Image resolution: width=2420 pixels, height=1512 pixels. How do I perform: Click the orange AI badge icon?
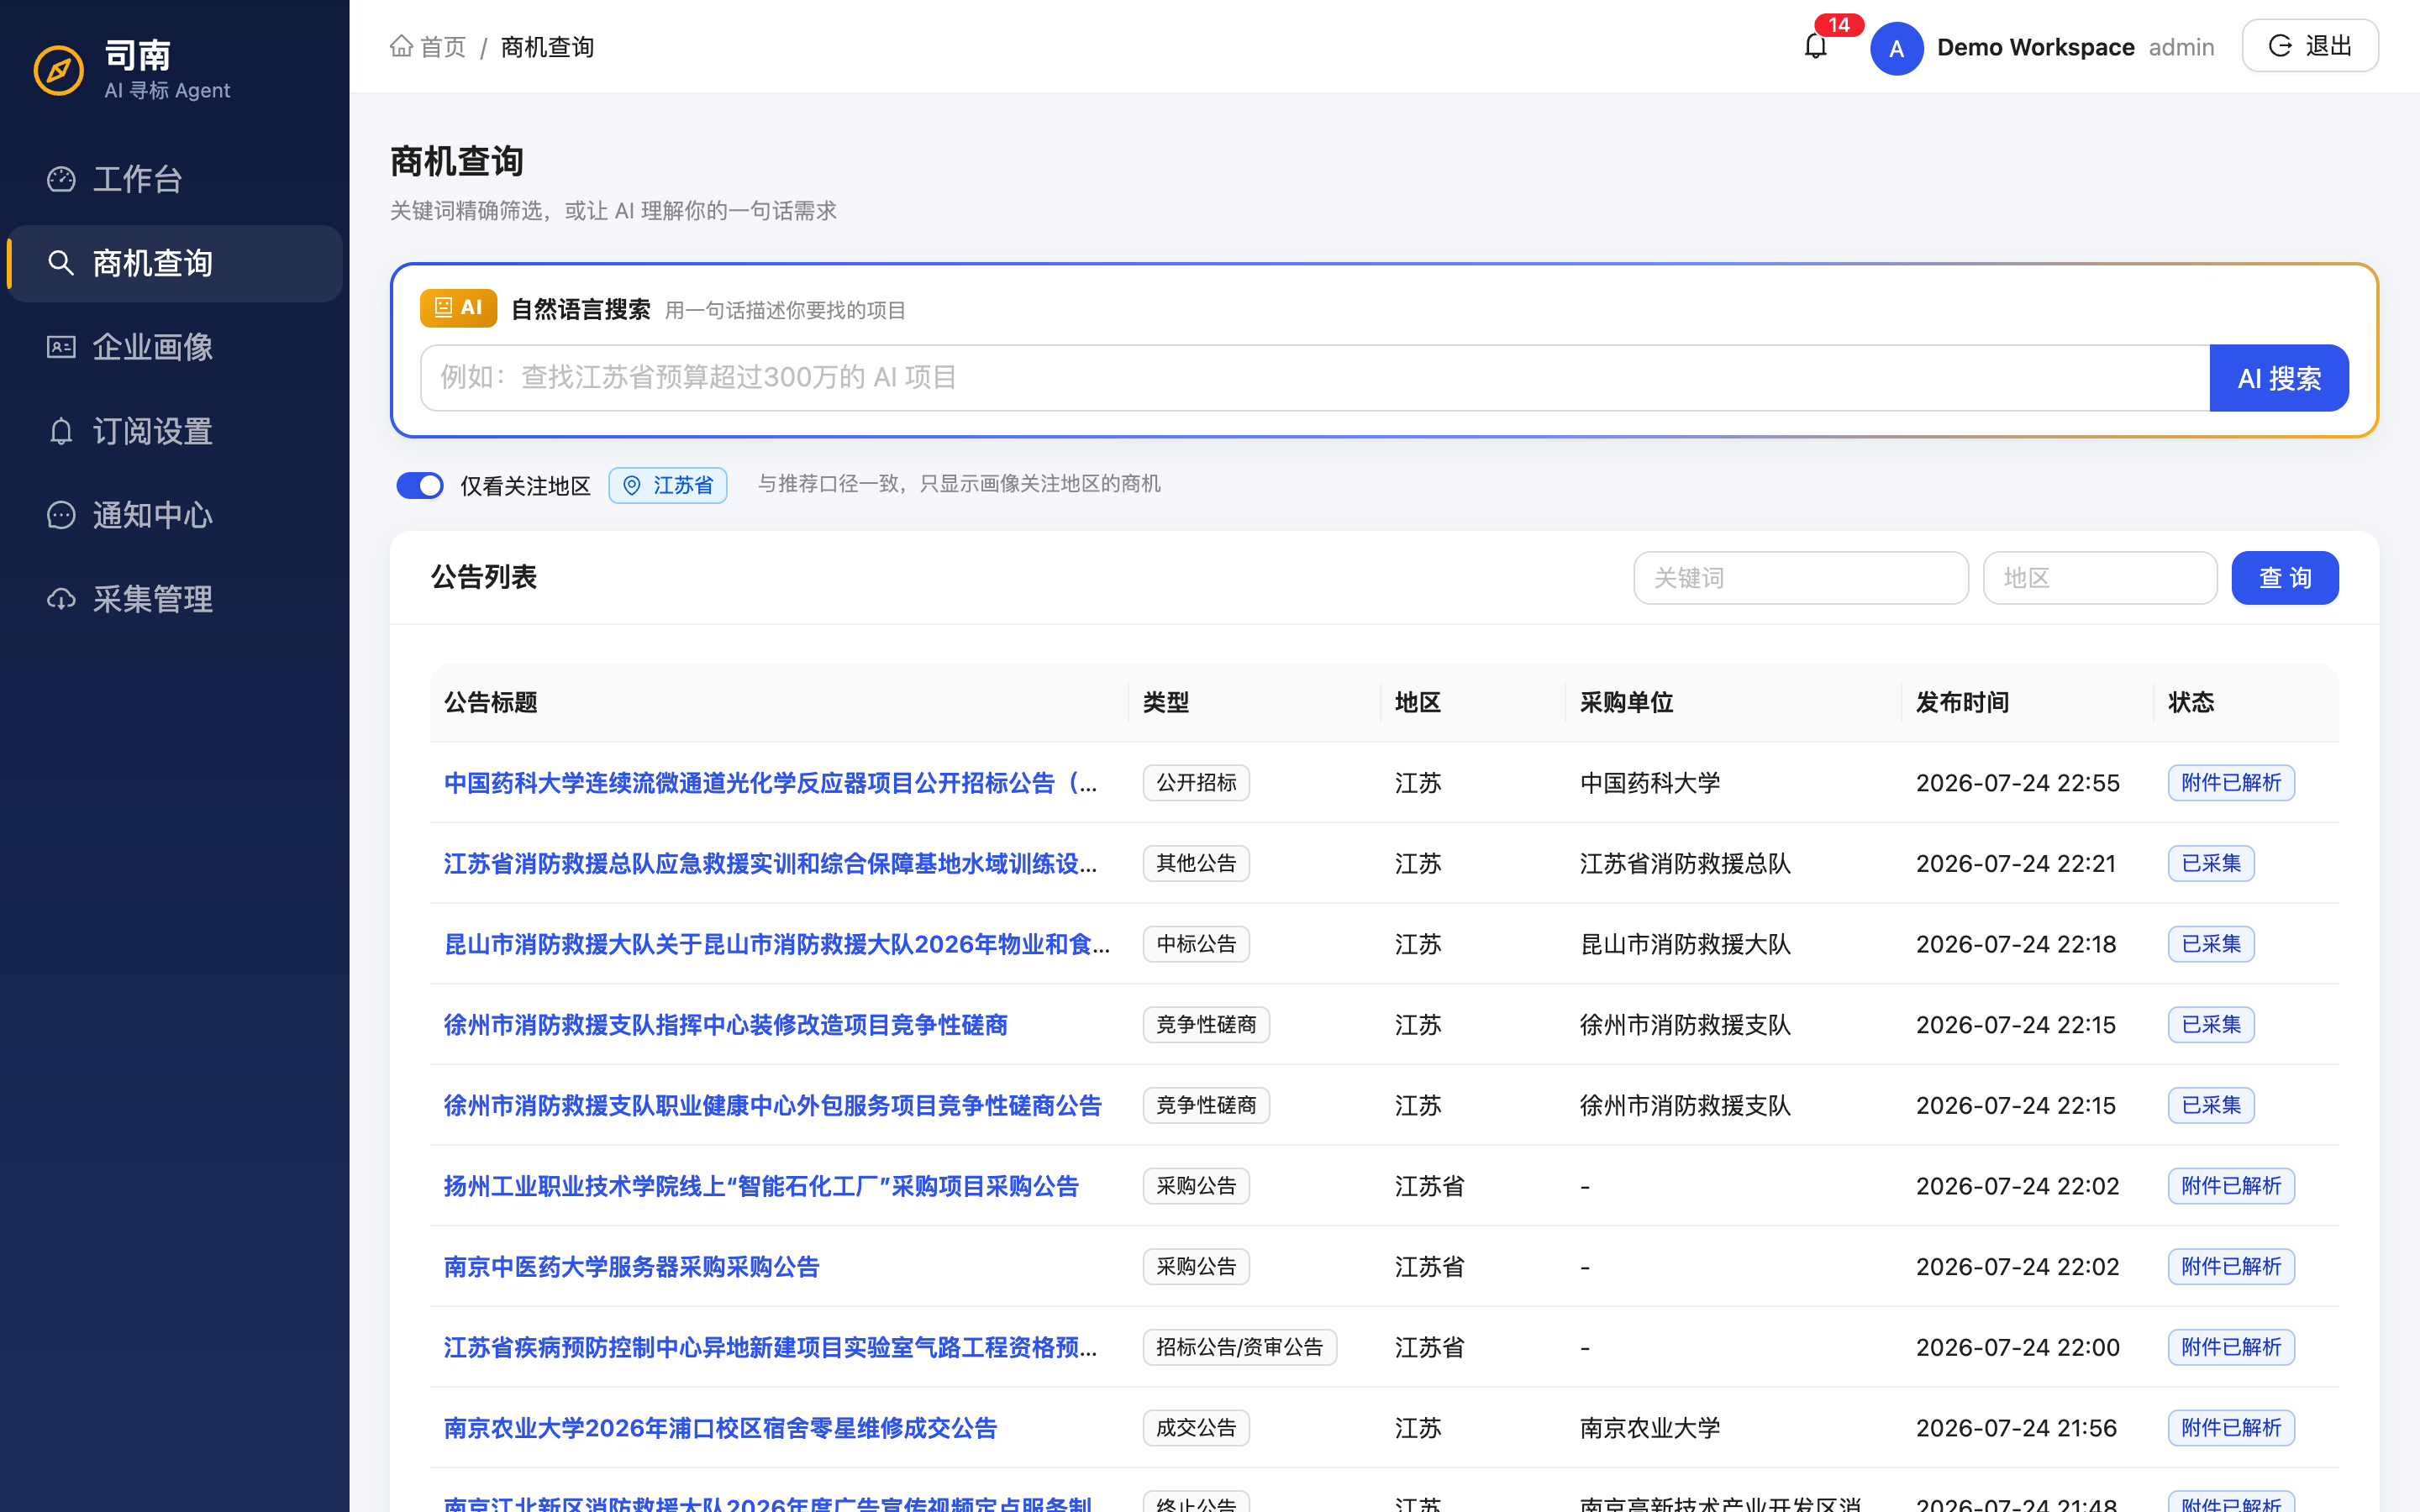458,308
